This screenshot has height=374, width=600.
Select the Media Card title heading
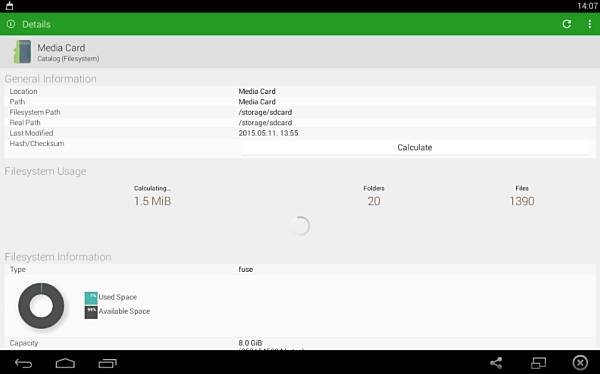61,48
